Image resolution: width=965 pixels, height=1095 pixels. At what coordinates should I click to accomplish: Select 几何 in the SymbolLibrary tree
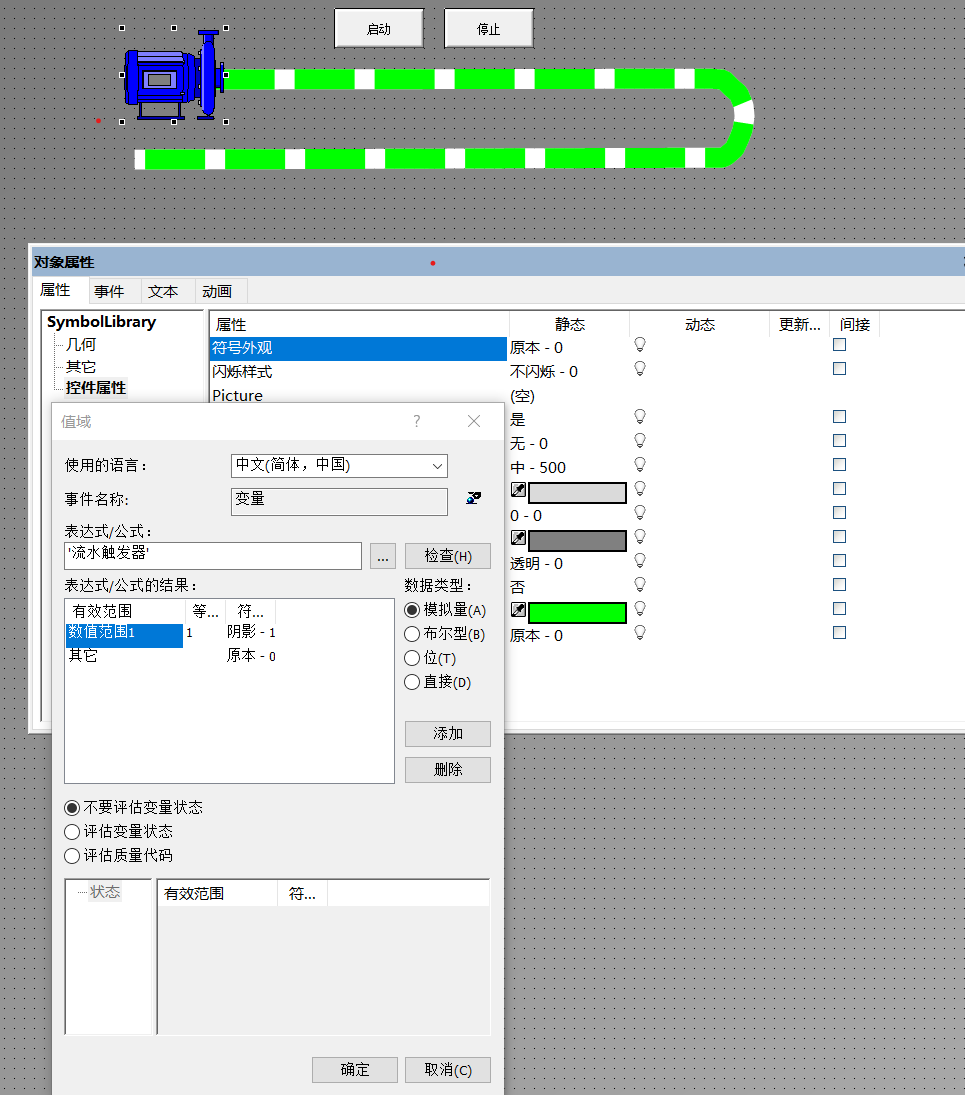pyautogui.click(x=80, y=345)
